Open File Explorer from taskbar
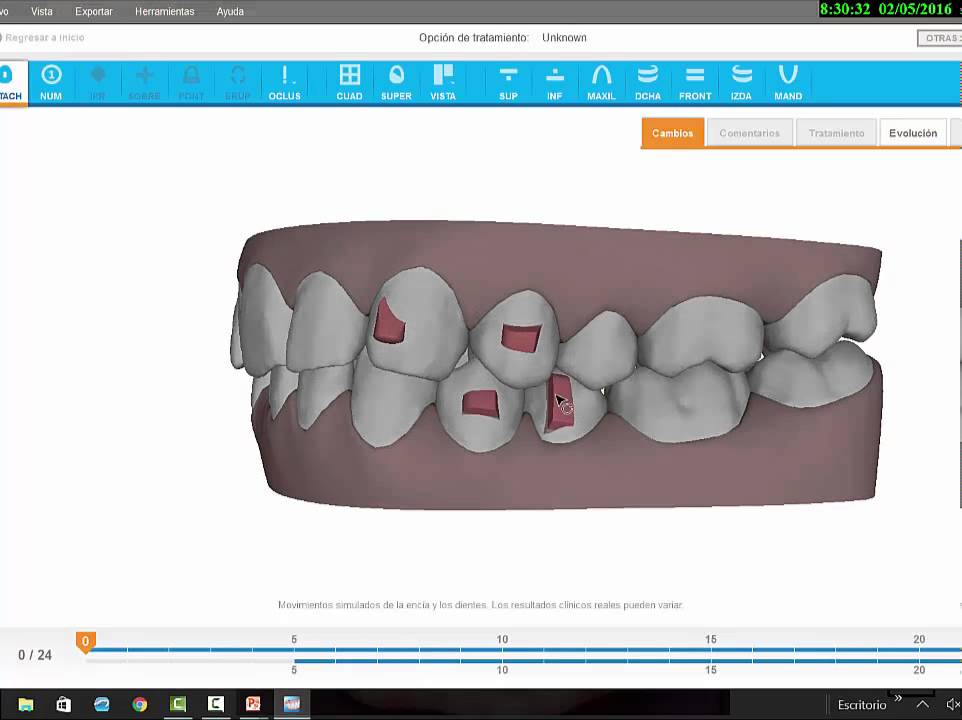 tap(25, 704)
